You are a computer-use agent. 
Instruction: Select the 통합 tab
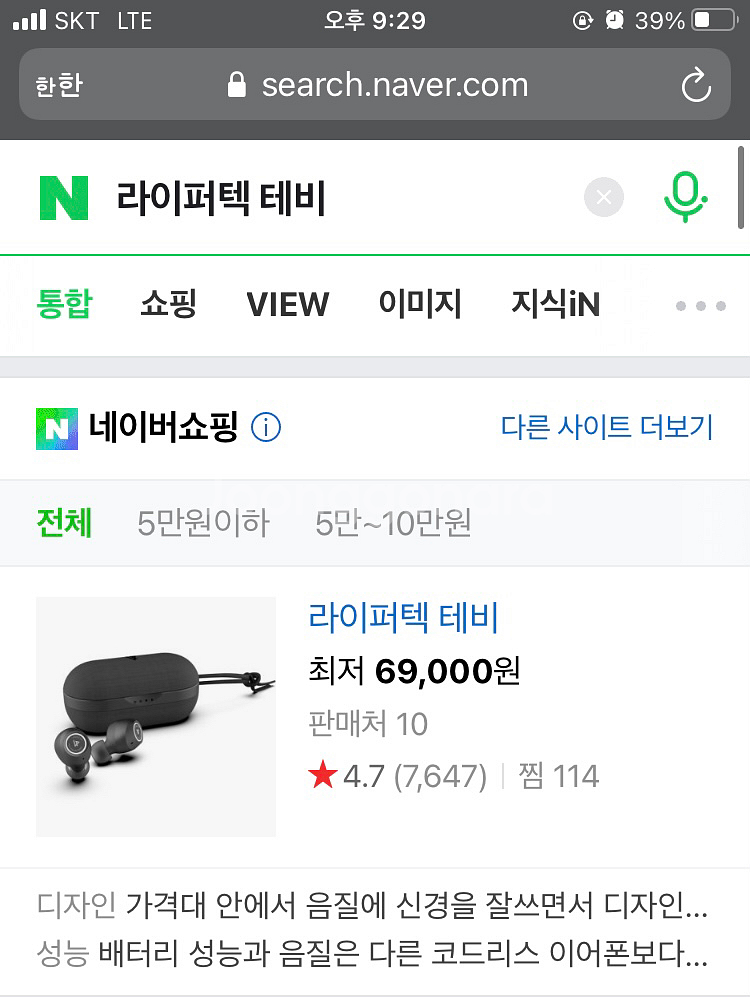click(65, 303)
